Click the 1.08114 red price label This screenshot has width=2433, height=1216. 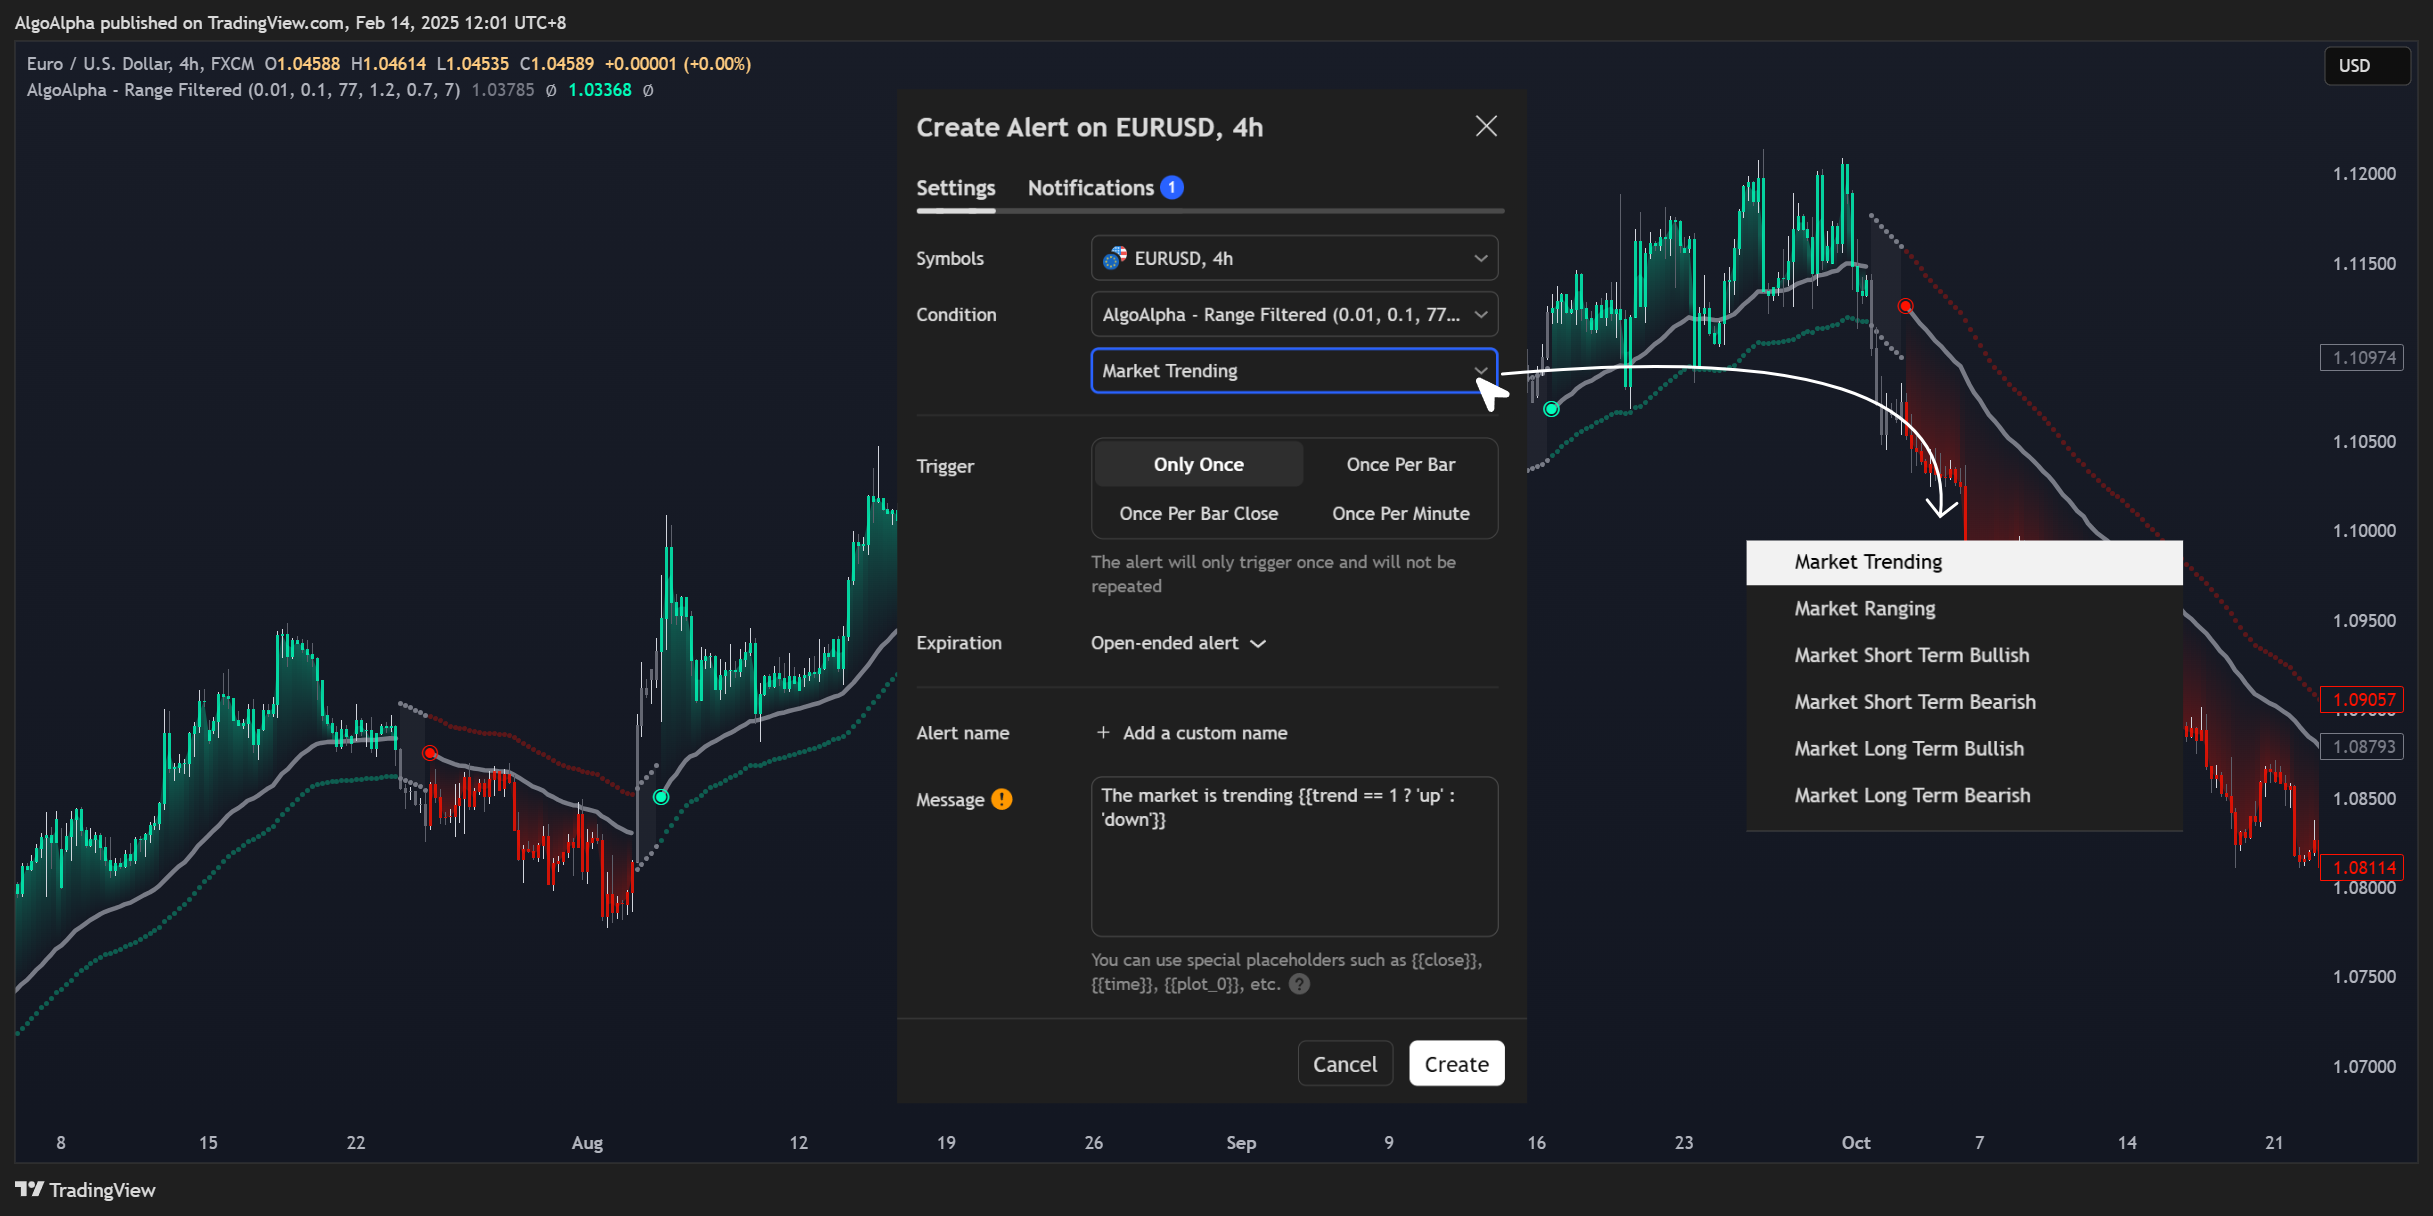tap(2364, 867)
